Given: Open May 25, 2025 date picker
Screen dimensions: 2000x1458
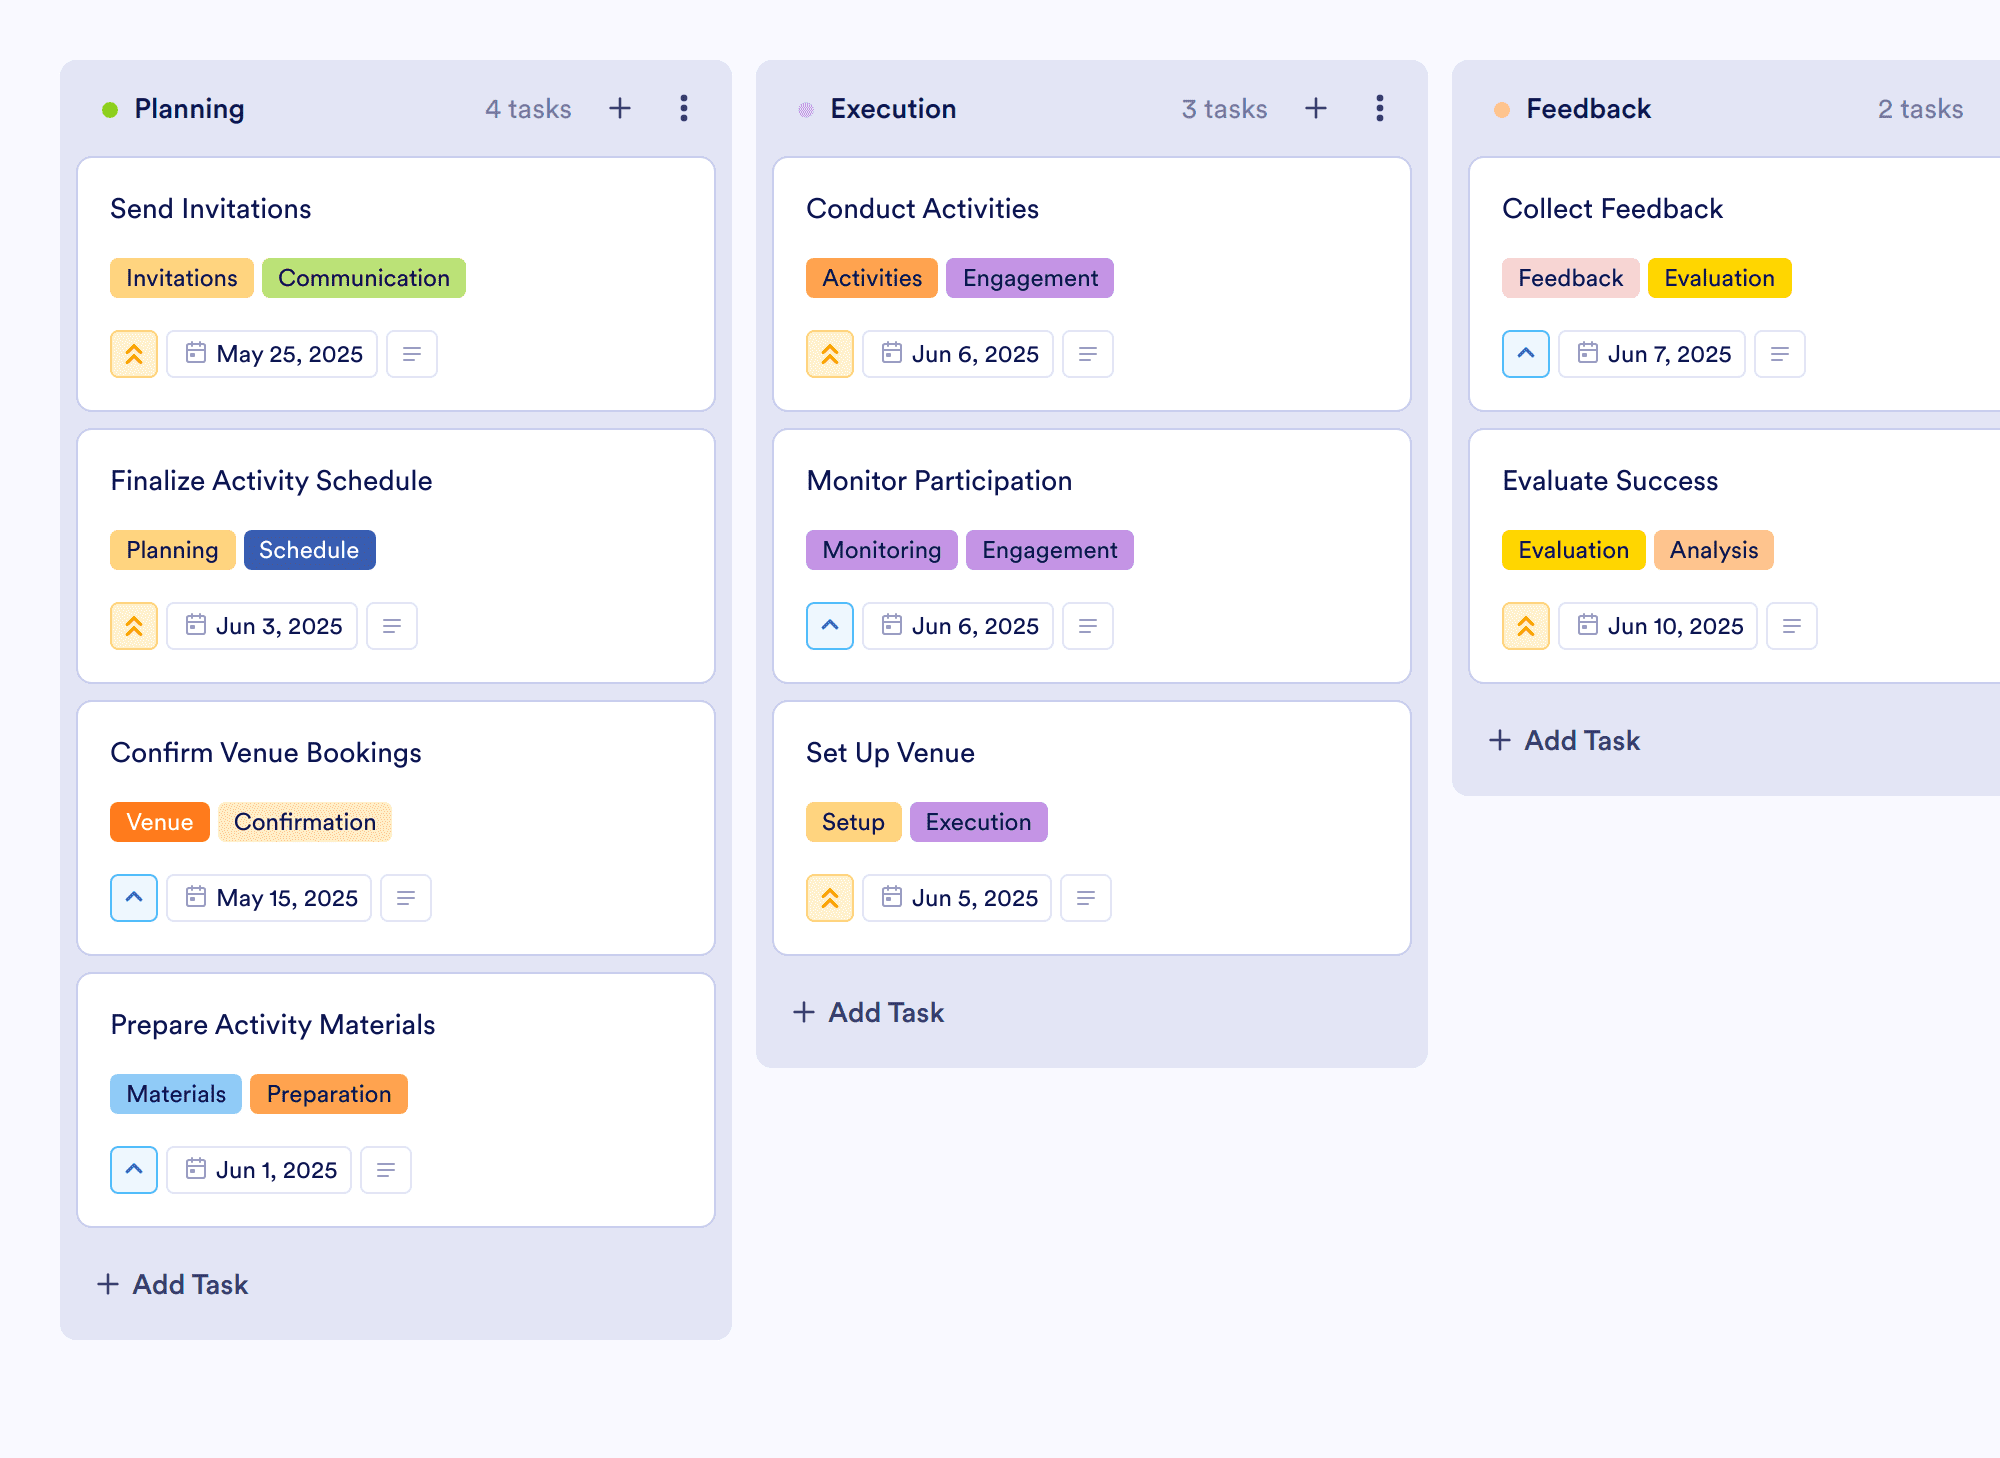Looking at the screenshot, I should [x=272, y=354].
